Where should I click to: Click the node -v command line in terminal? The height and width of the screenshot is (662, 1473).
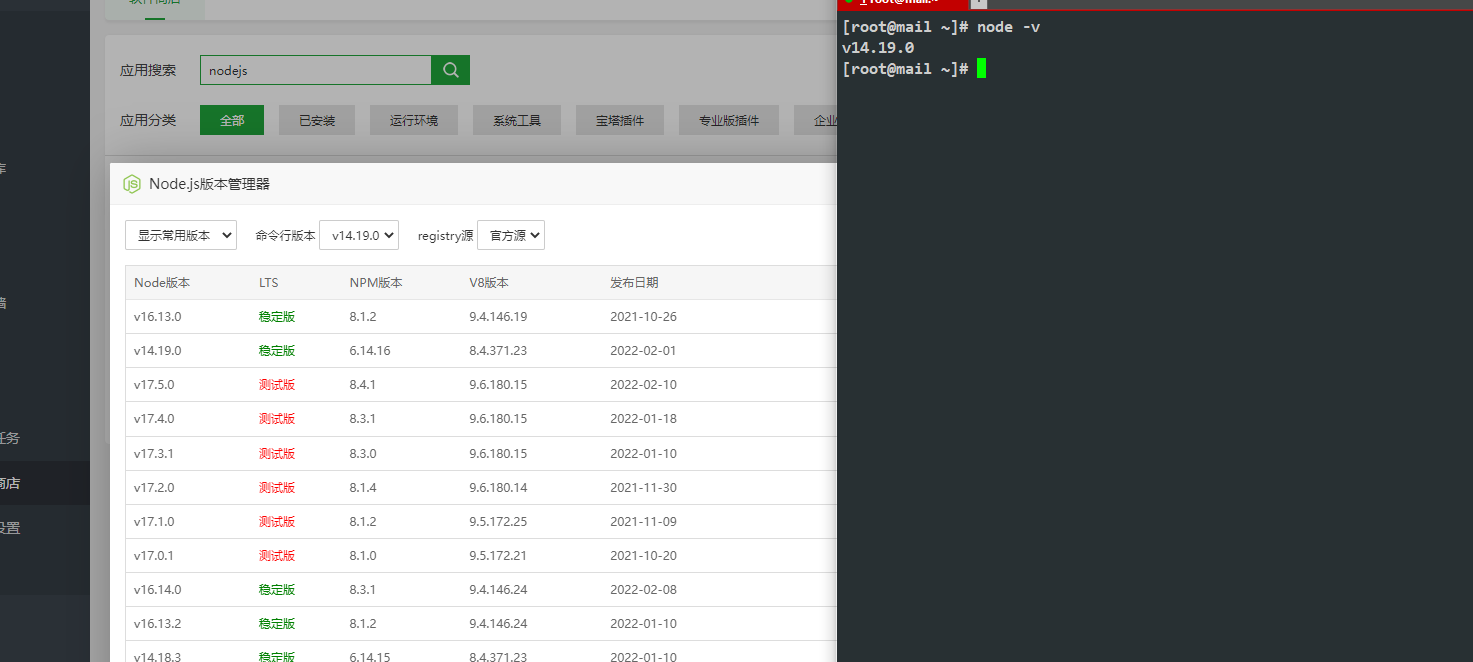pyautogui.click(x=941, y=27)
